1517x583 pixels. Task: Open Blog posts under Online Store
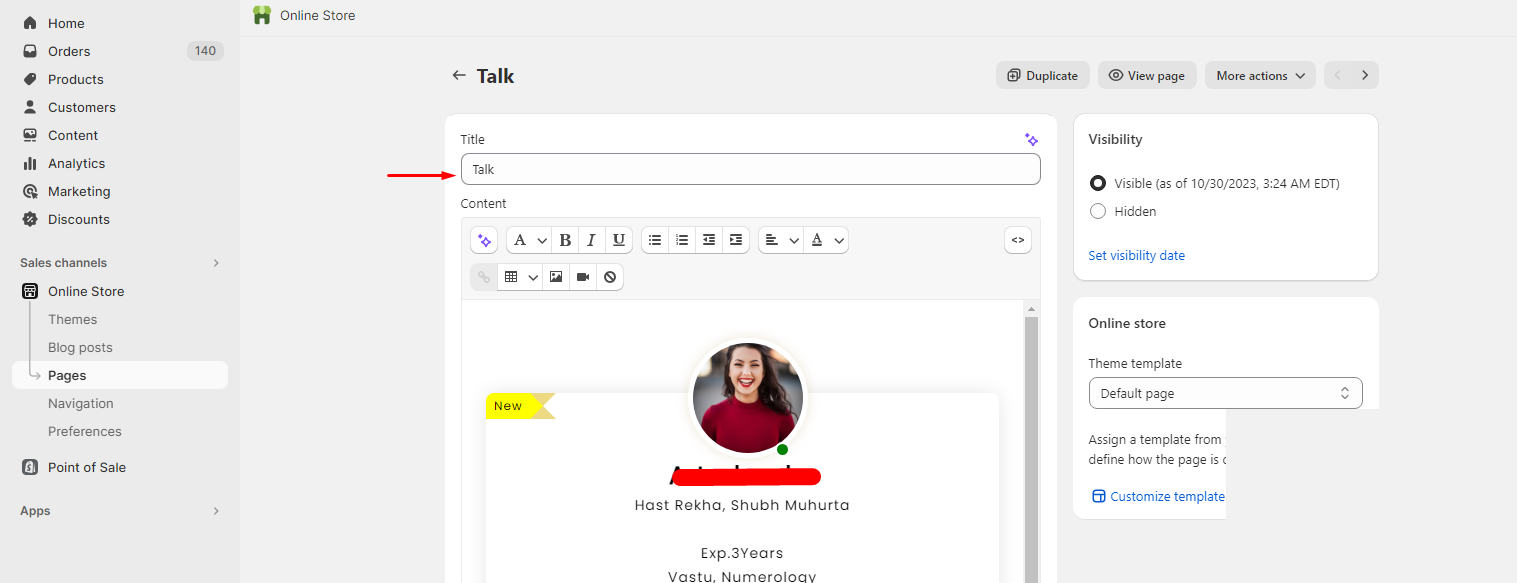point(80,347)
